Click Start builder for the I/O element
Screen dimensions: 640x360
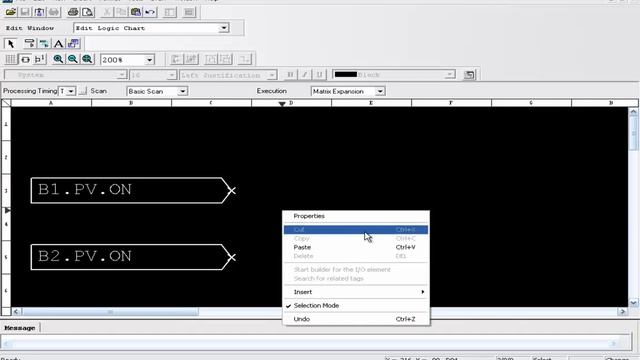point(356,270)
